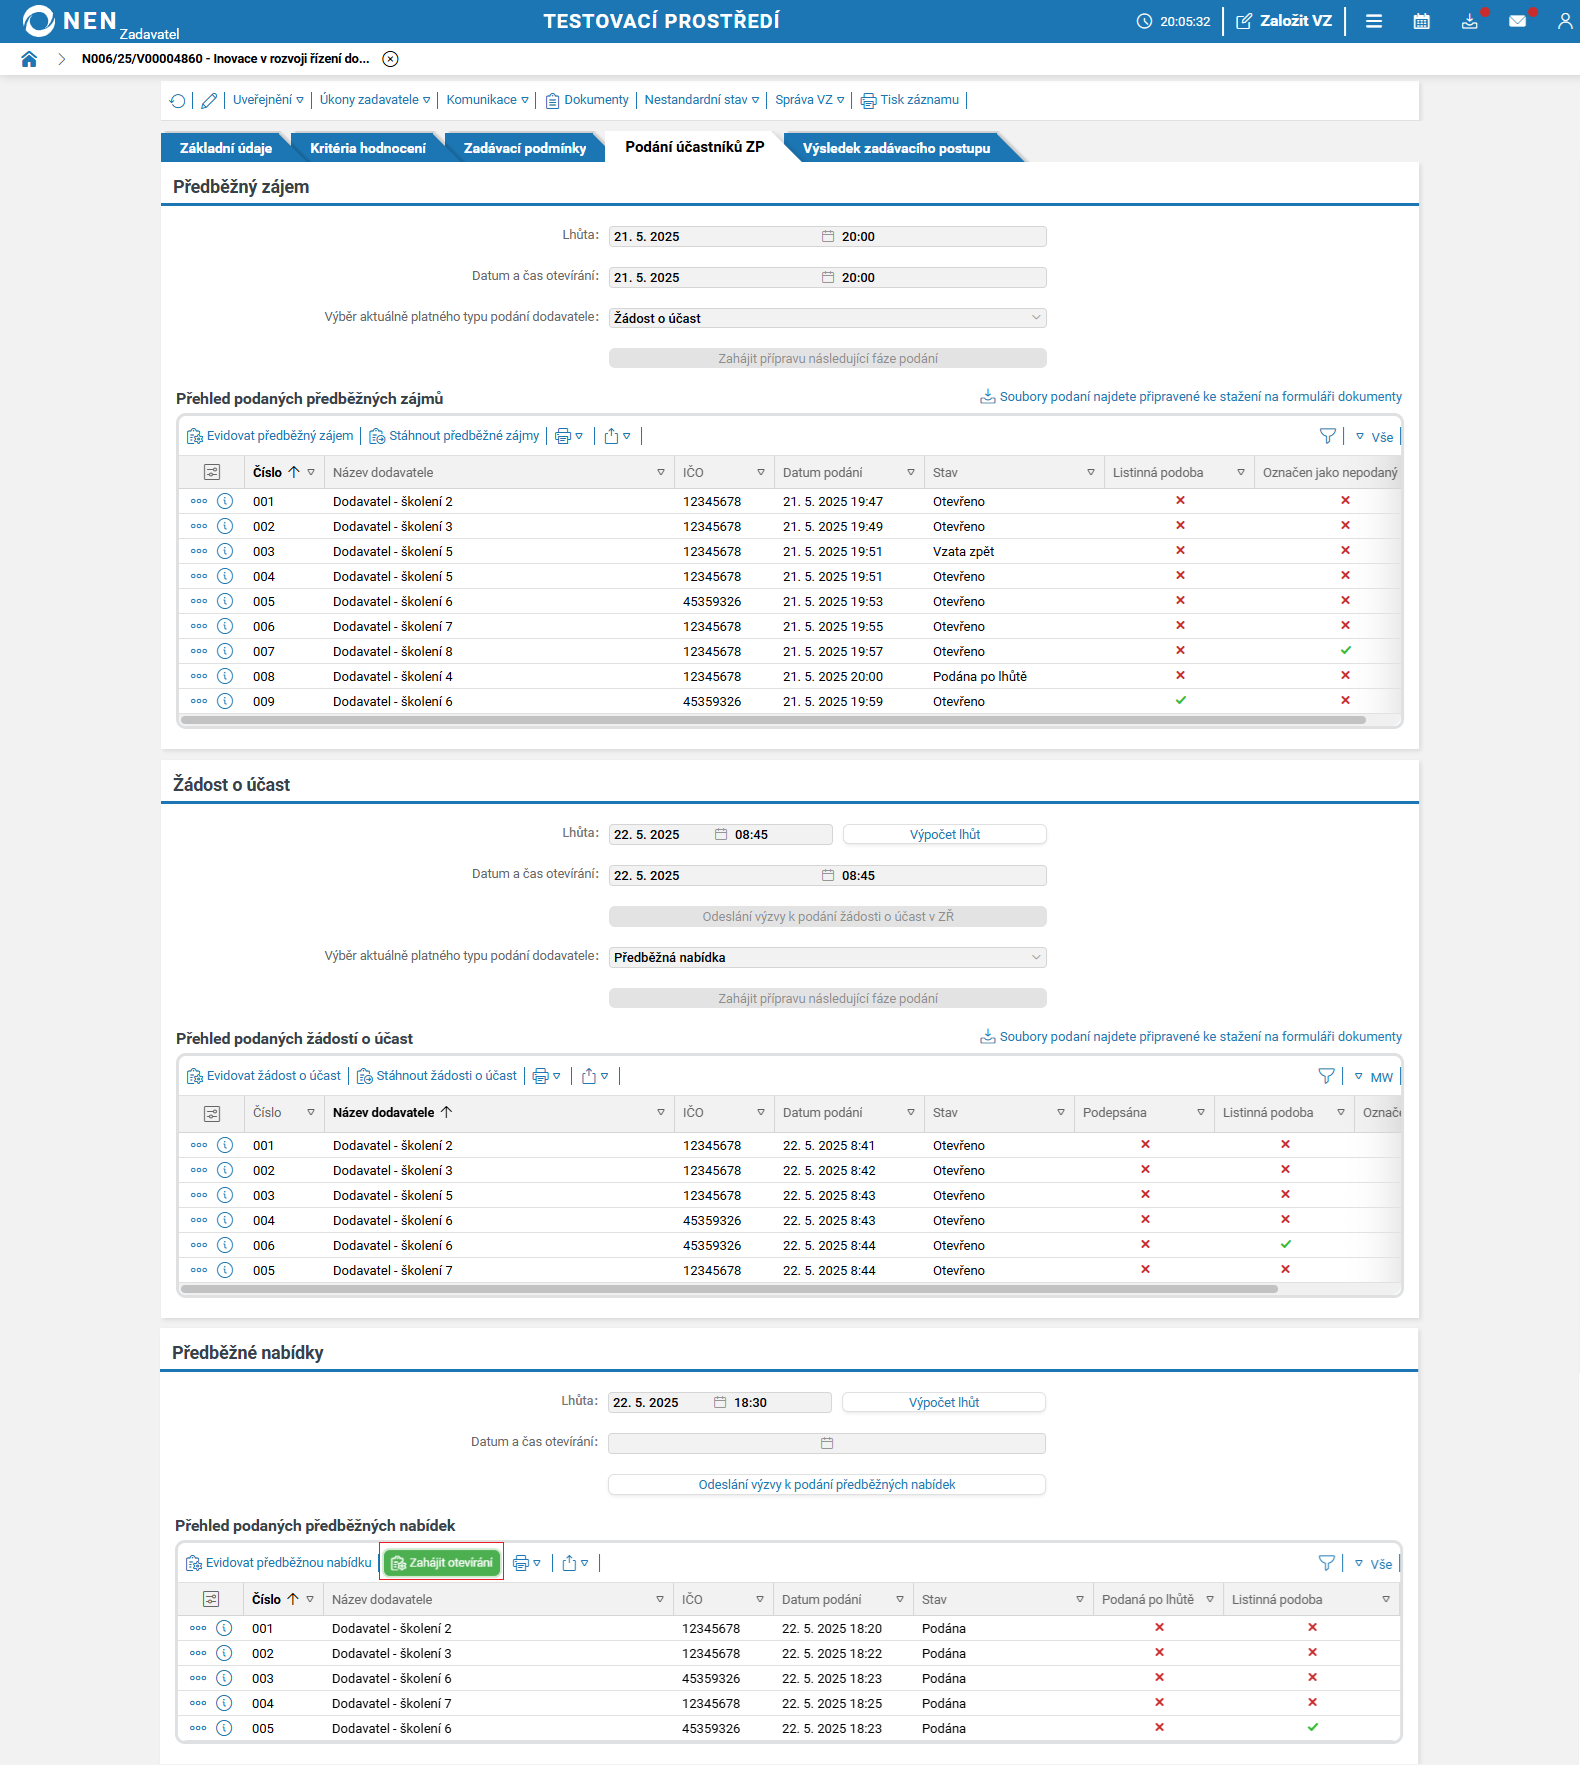Close the N006/25/V00004860 record tab

coord(391,59)
